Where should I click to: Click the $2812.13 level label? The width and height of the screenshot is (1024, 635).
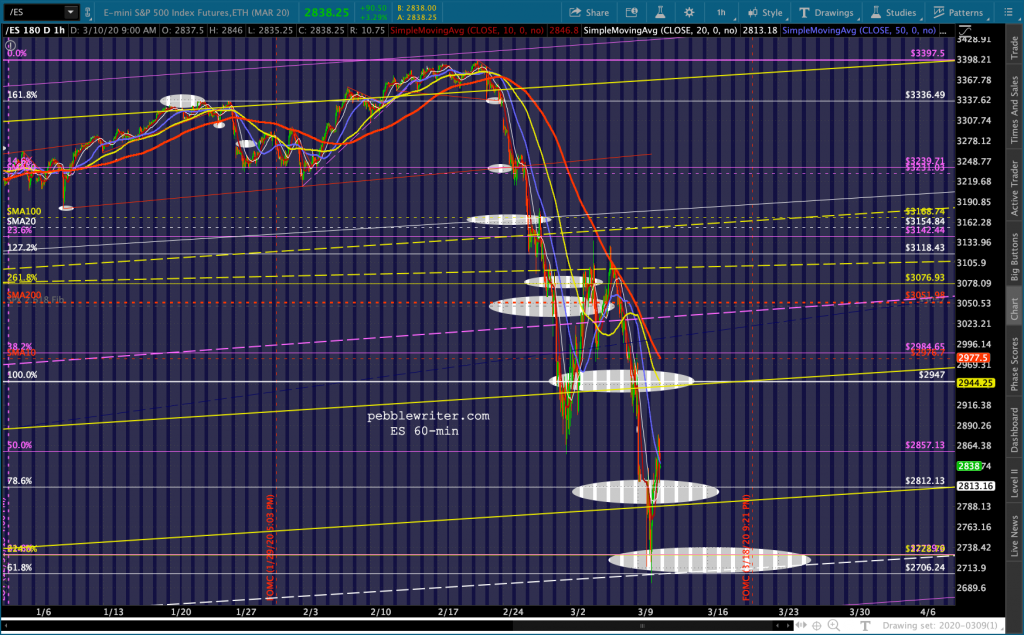point(925,480)
